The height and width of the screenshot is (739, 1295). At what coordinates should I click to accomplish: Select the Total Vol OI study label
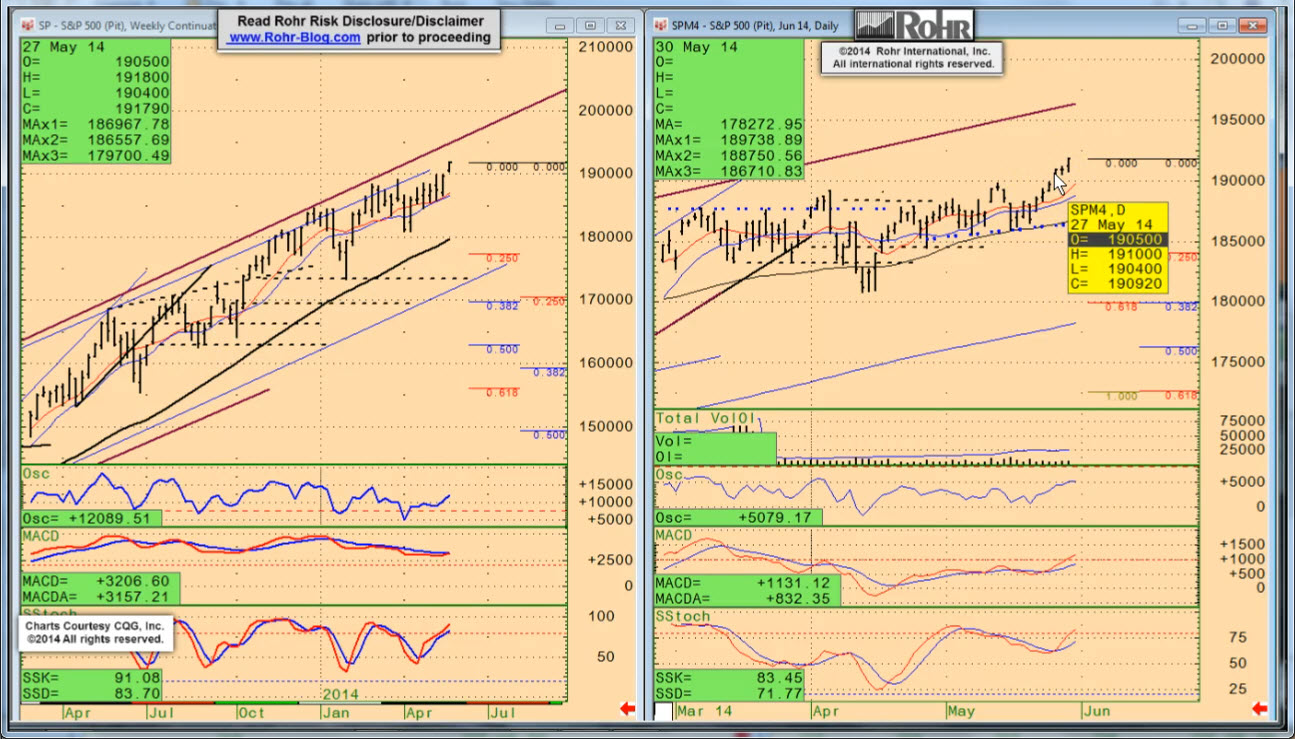pos(706,419)
